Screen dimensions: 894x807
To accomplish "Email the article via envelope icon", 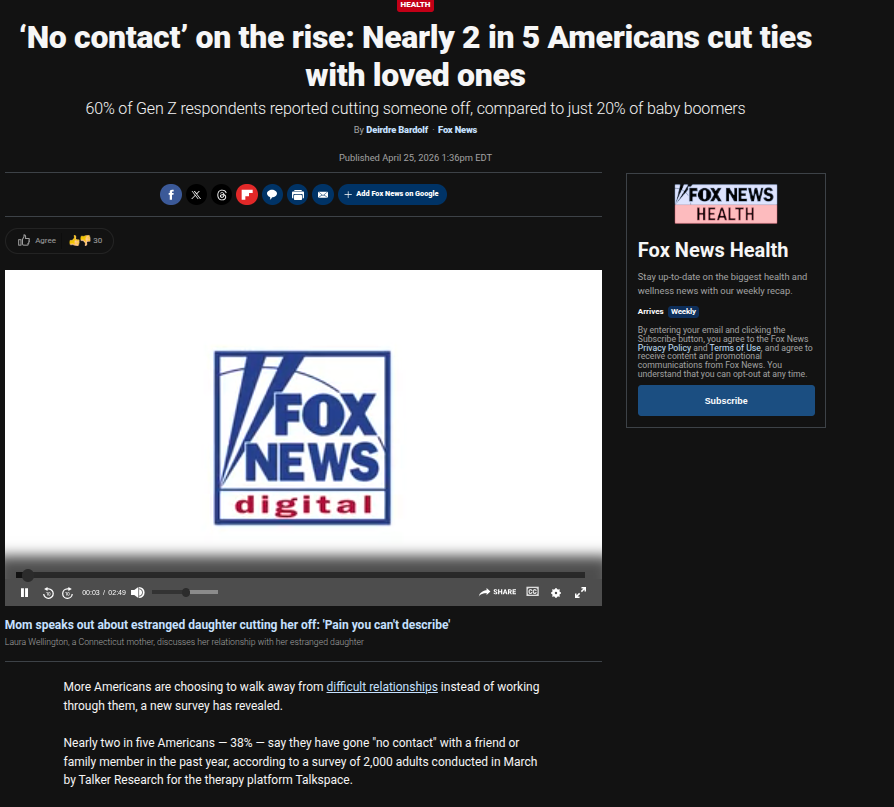I will coord(323,194).
